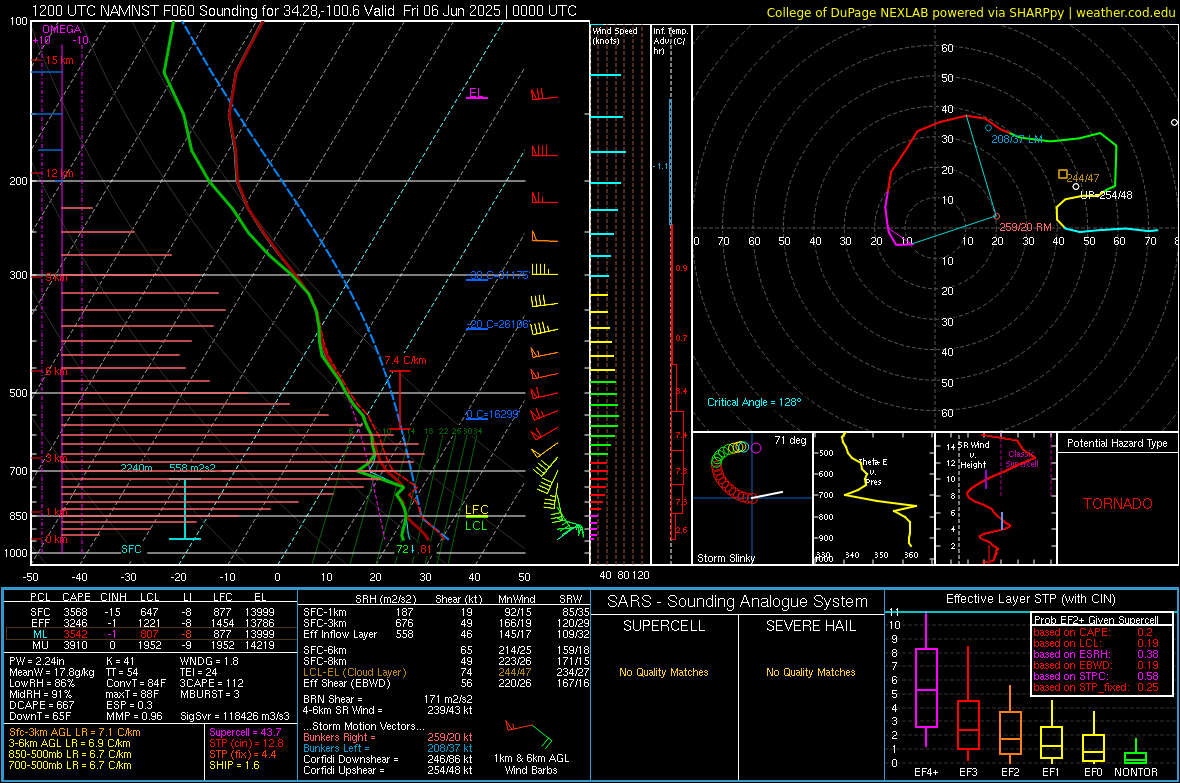The height and width of the screenshot is (783, 1180).
Task: Click the SigSvr = 118426 m3/s3 value
Action: (235, 717)
